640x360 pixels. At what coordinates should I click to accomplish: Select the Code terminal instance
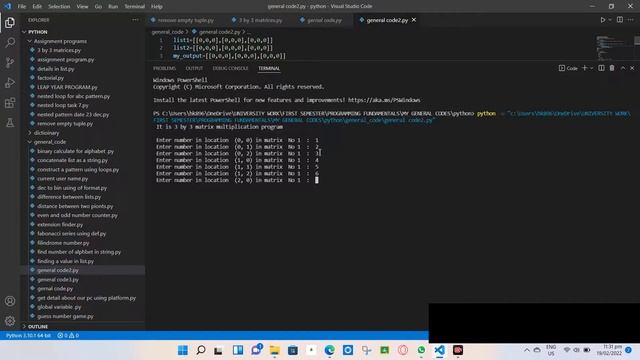[x=568, y=68]
